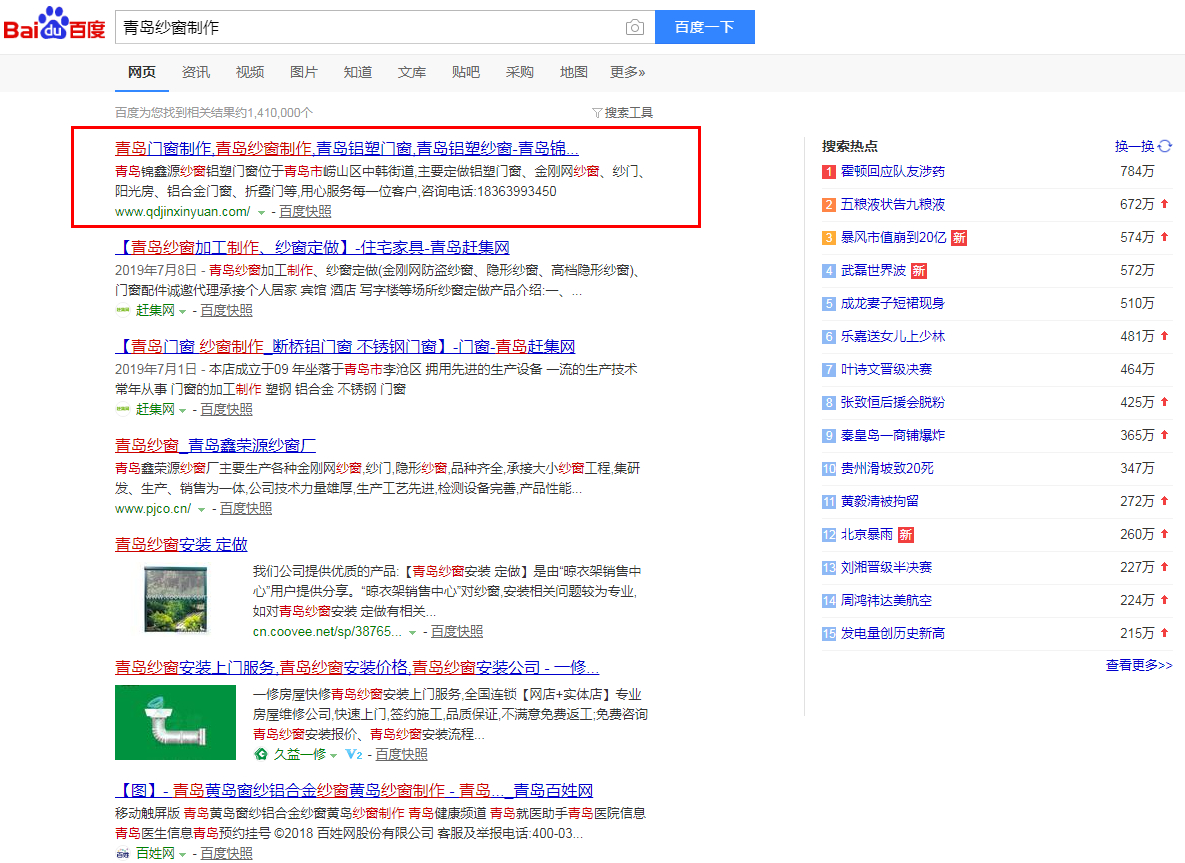Open 青岛纱窗安装 定做 result title
The width and height of the screenshot is (1185, 863).
coord(181,544)
